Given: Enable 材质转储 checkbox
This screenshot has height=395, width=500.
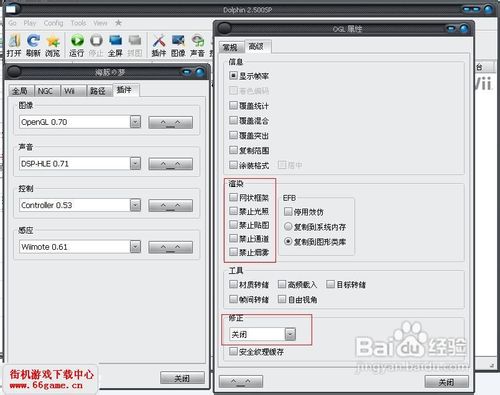Looking at the screenshot, I should (233, 284).
